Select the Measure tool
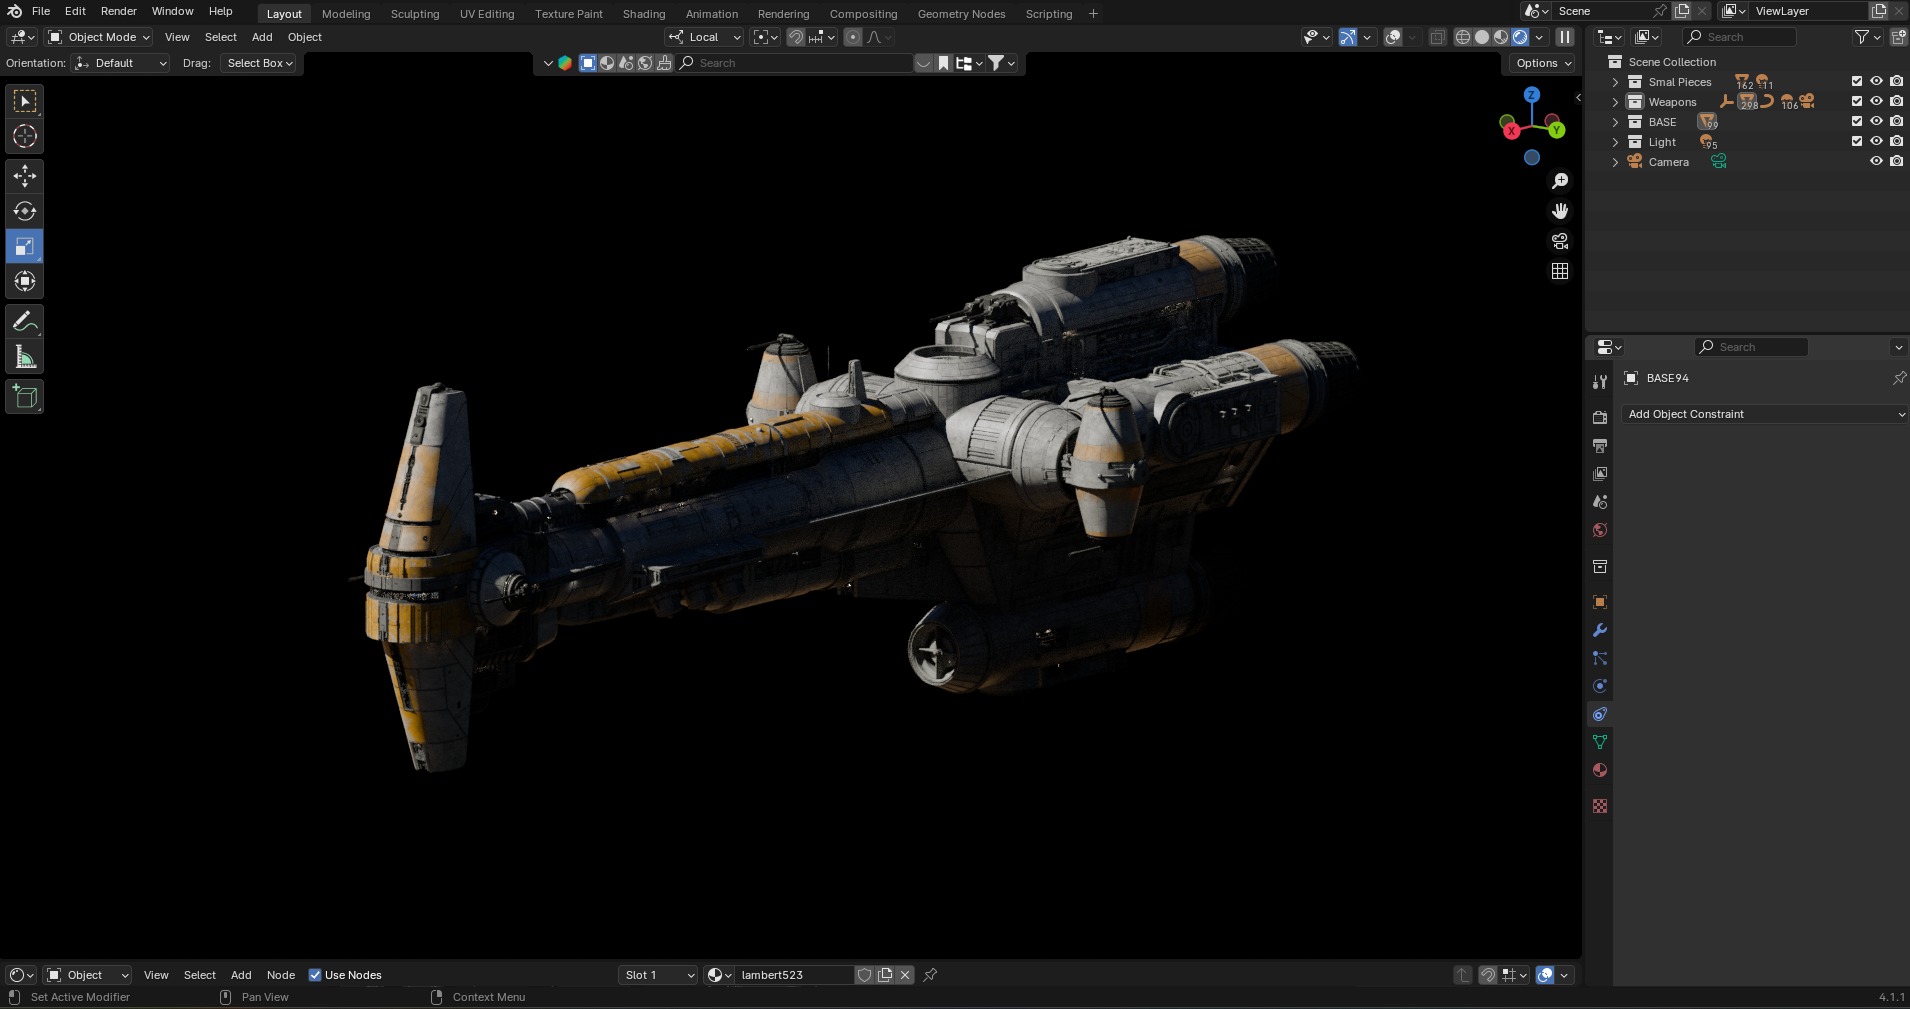The height and width of the screenshot is (1009, 1910). pyautogui.click(x=25, y=356)
